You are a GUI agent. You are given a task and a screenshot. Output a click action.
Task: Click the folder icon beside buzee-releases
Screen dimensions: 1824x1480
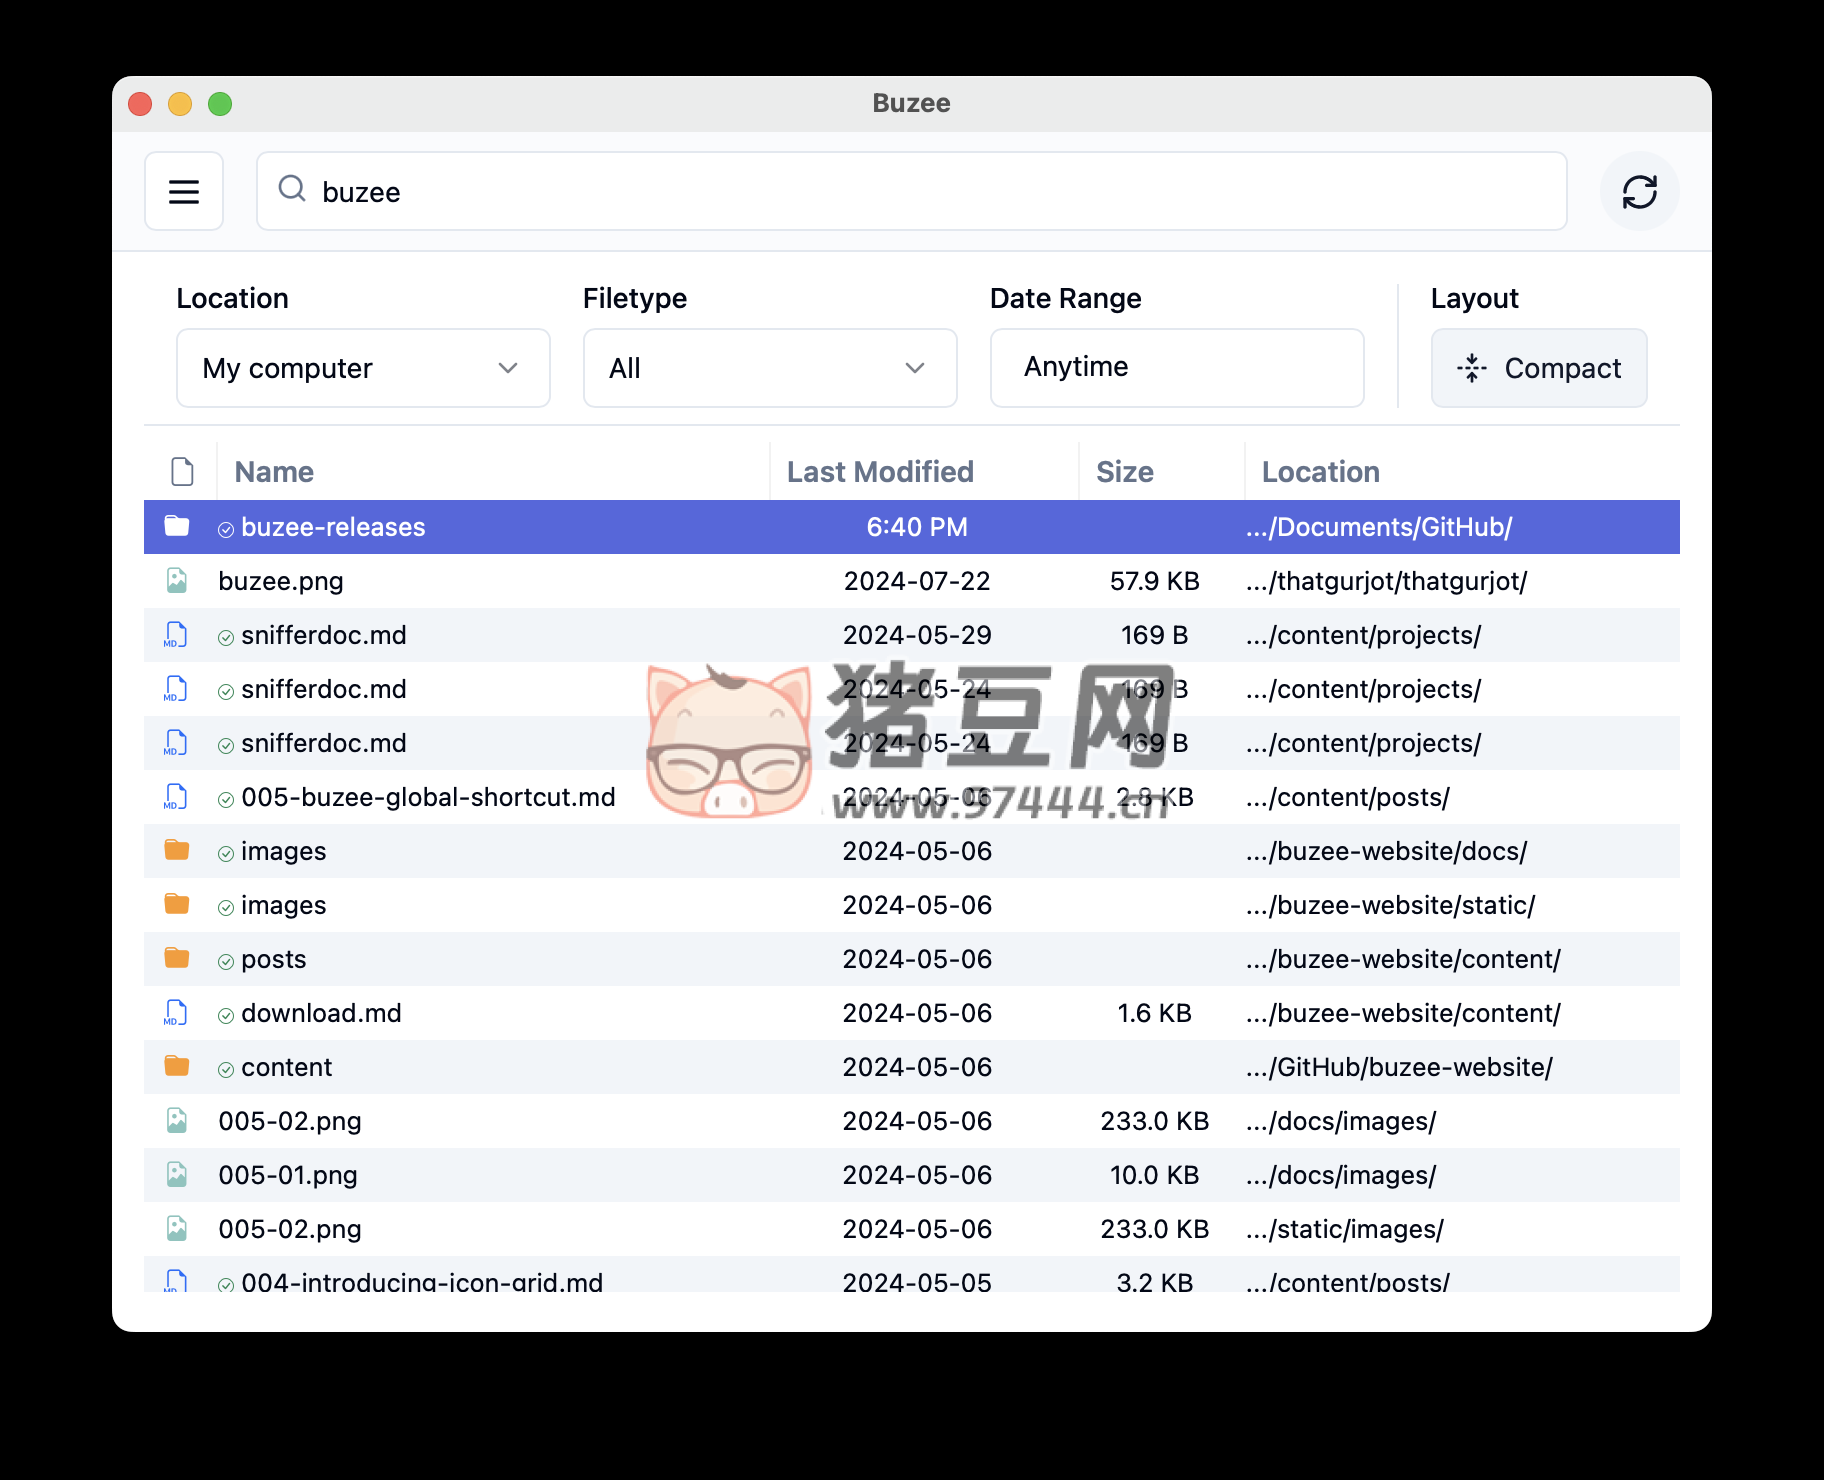coord(176,526)
